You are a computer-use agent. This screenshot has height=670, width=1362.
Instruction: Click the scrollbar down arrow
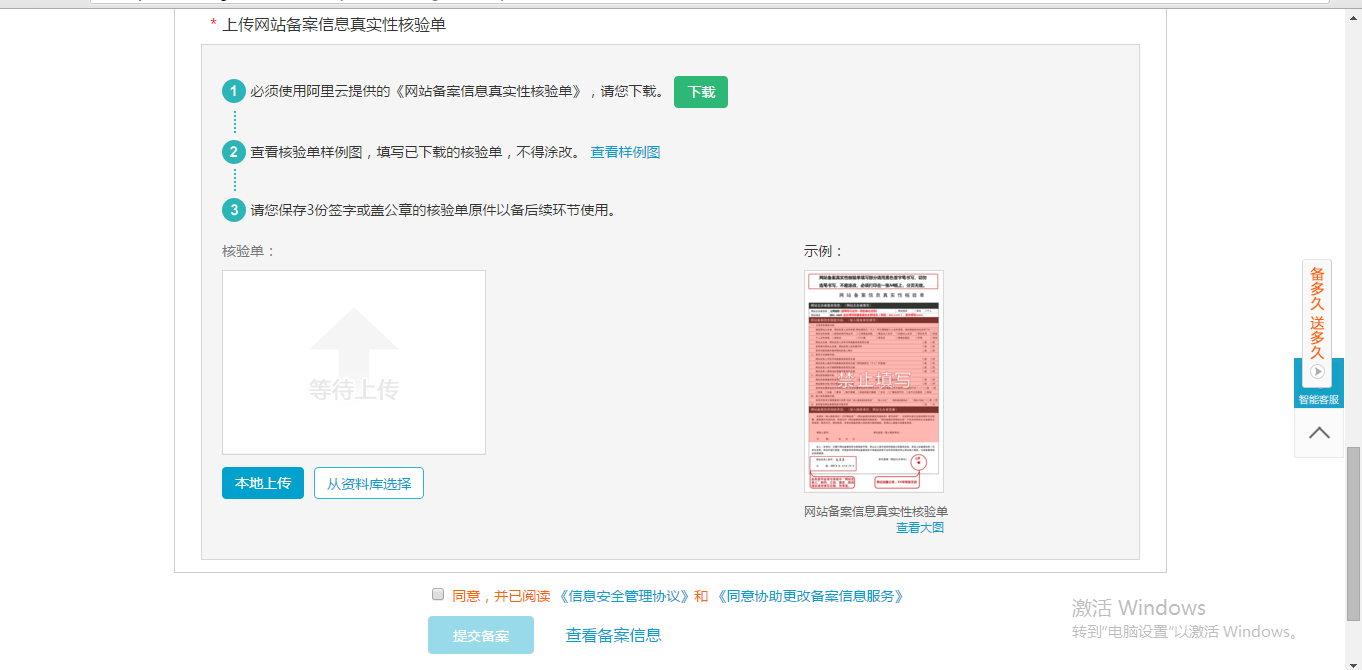[x=1353, y=661]
